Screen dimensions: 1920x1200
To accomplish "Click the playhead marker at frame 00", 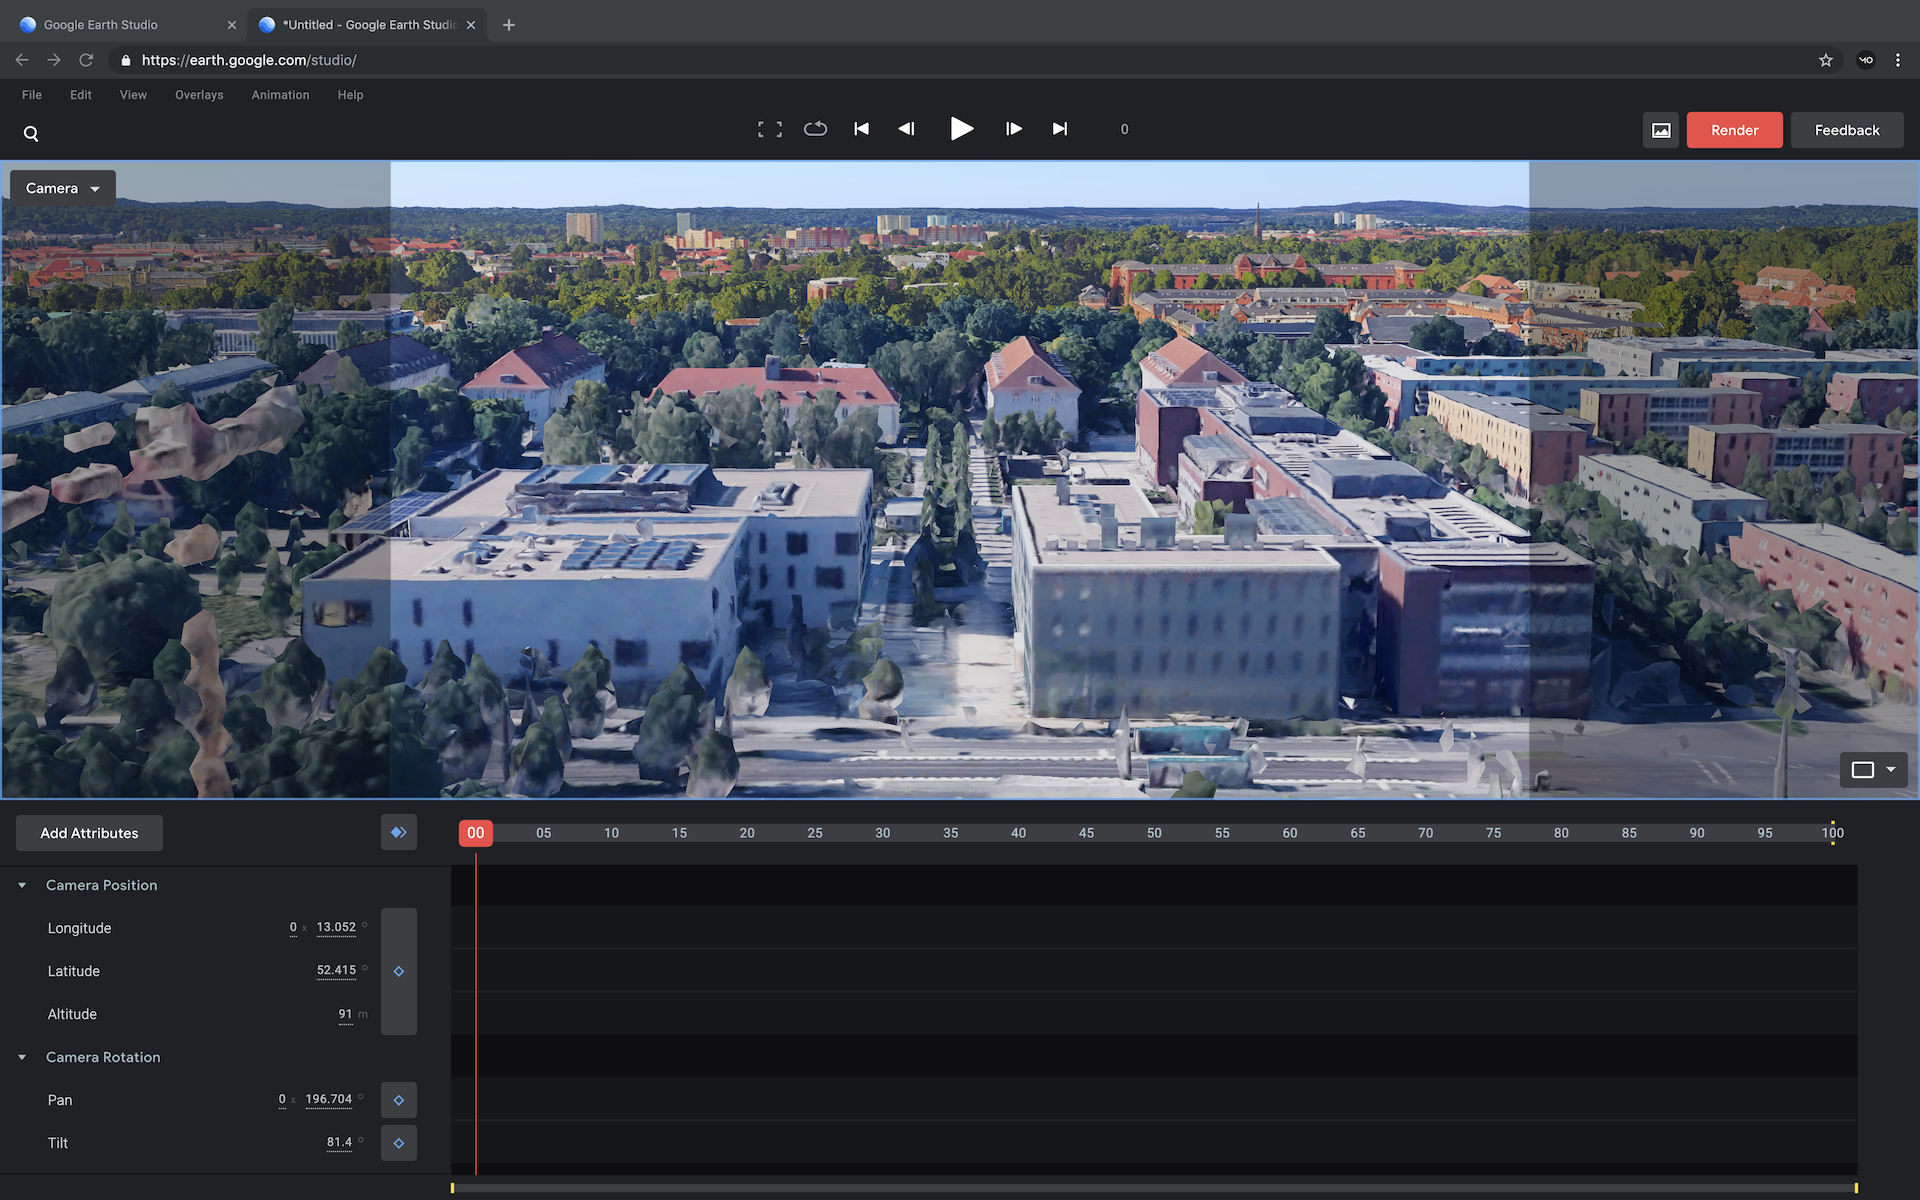I will point(476,833).
